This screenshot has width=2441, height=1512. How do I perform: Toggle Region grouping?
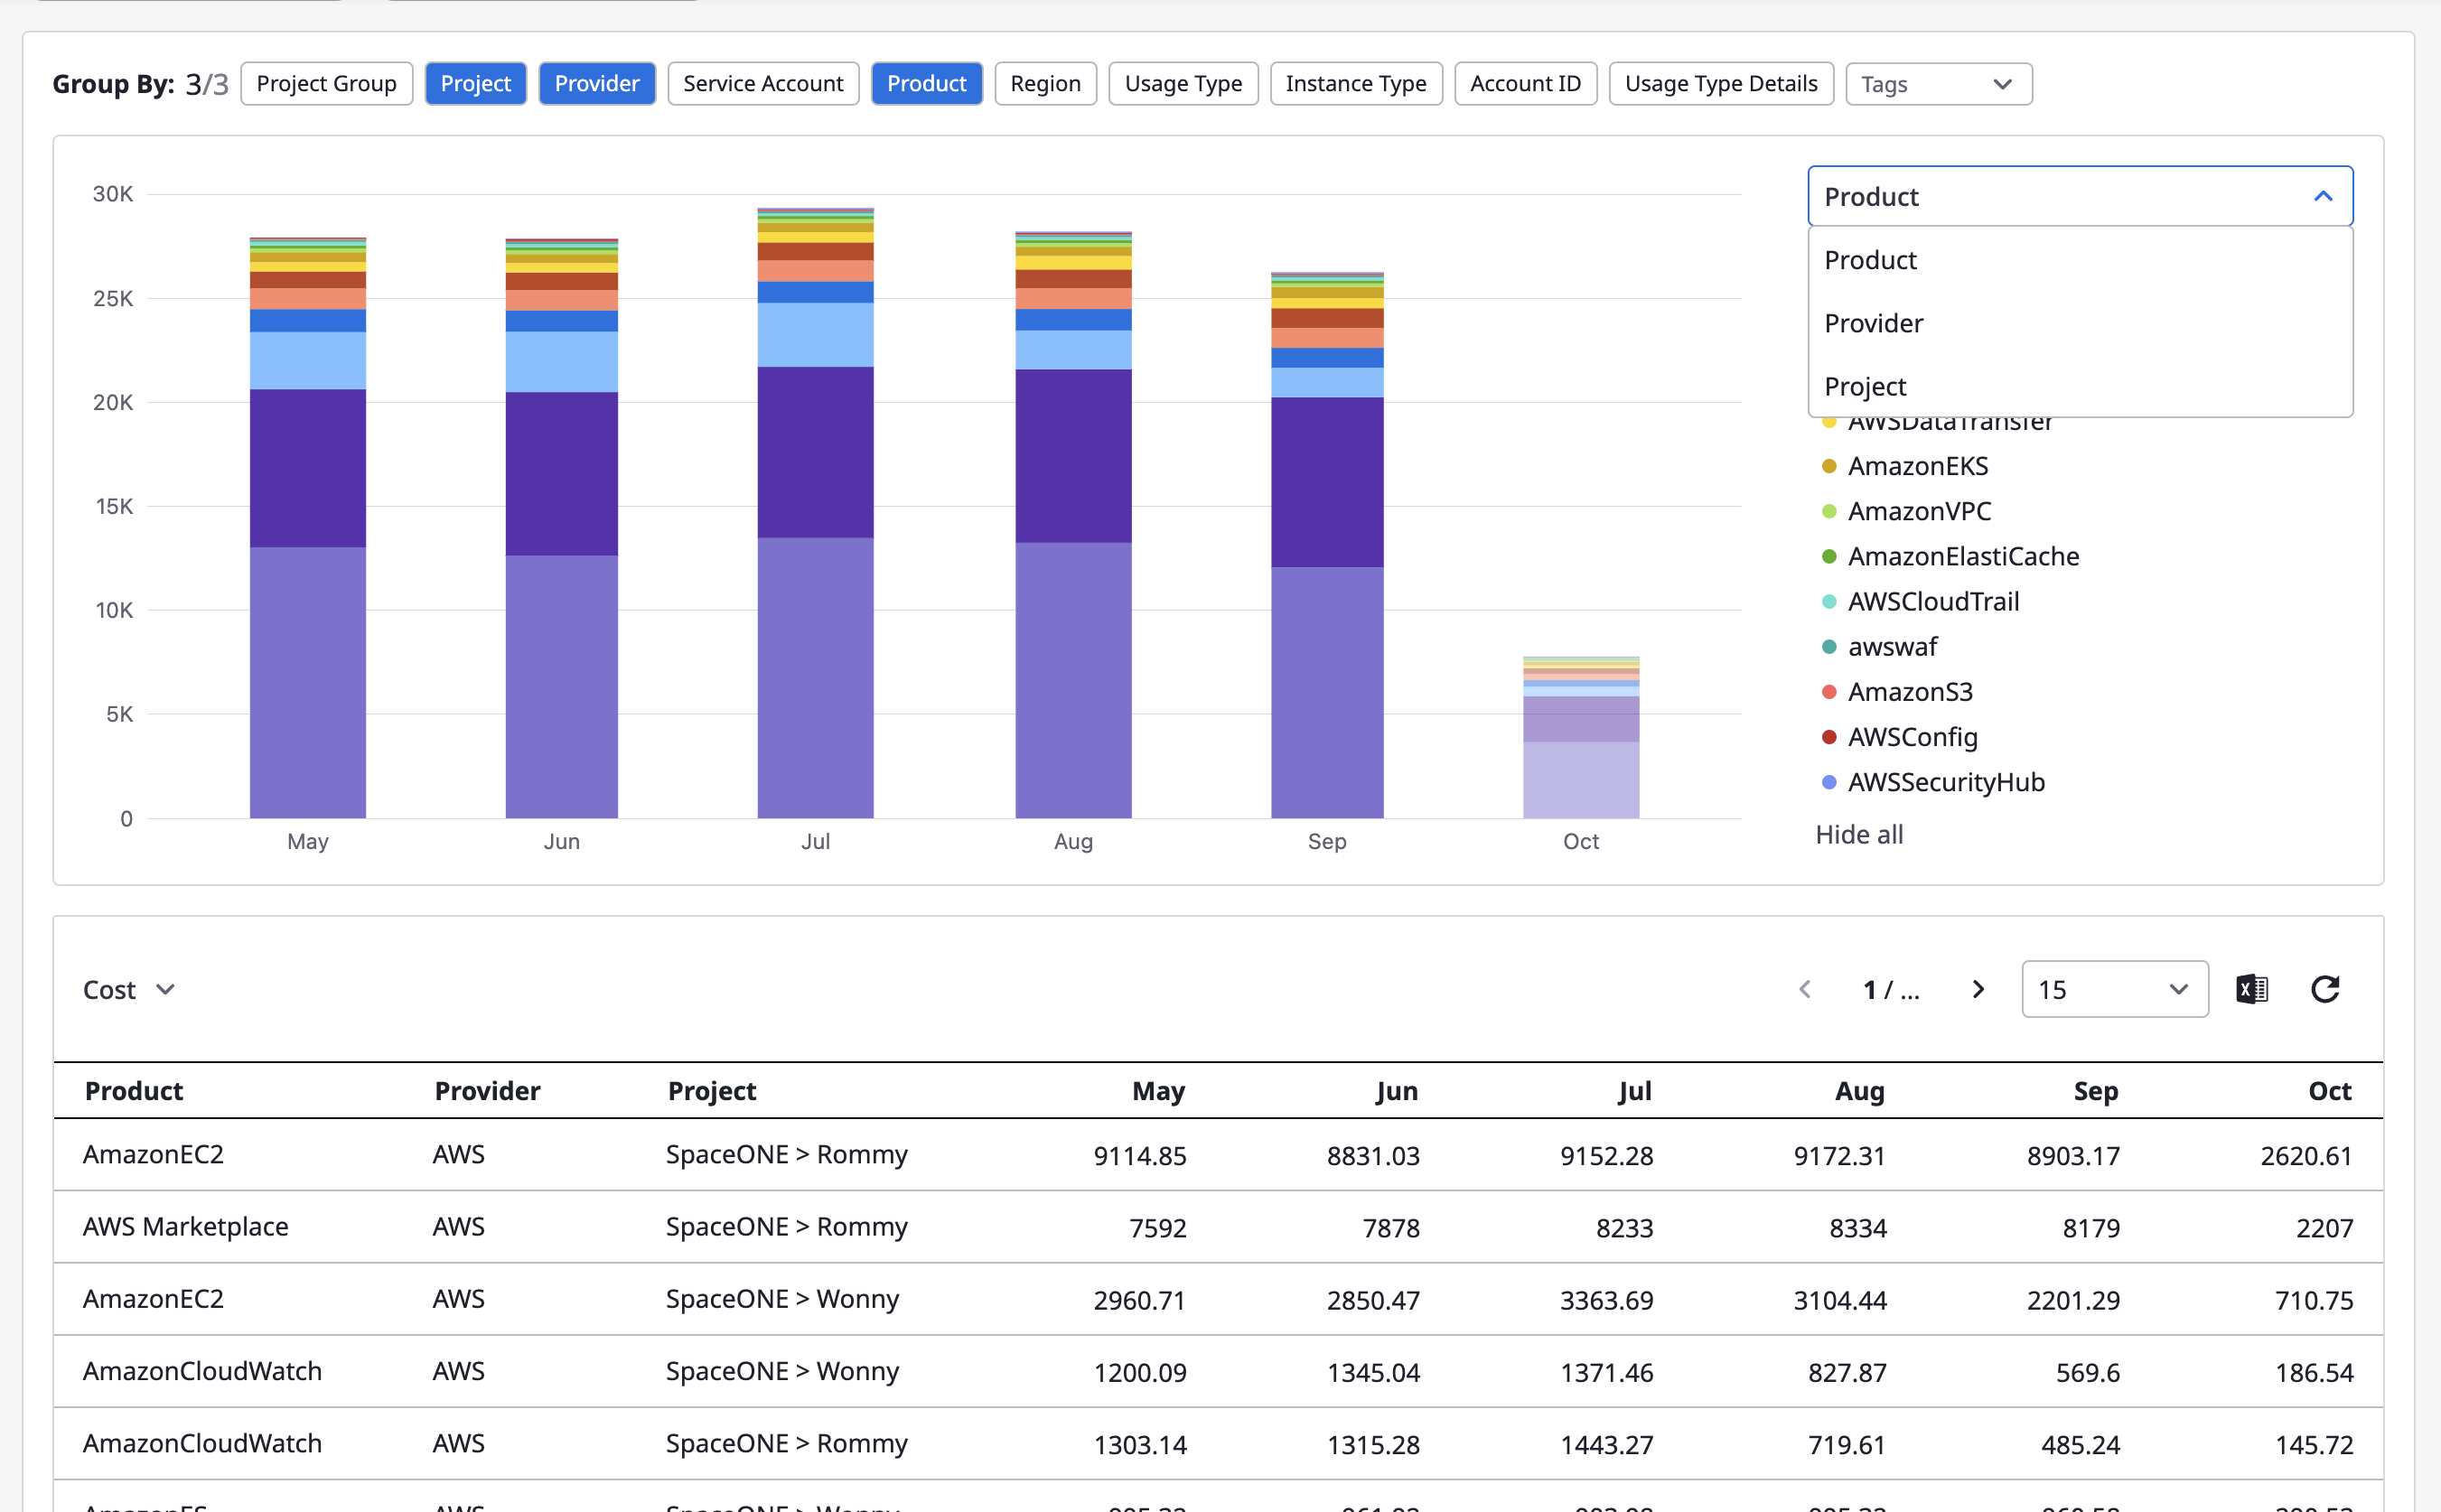[x=1045, y=83]
